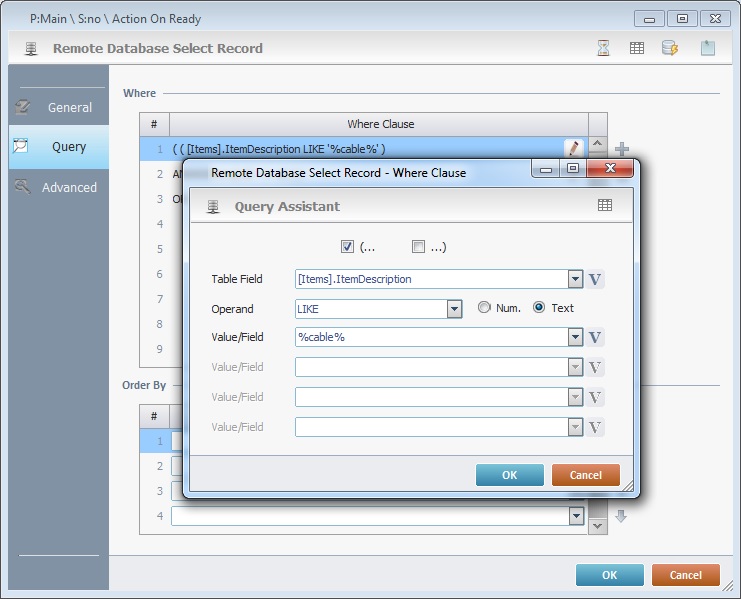Expand the Table Field dropdown
Viewport: 741px width, 599px height.
click(x=575, y=279)
